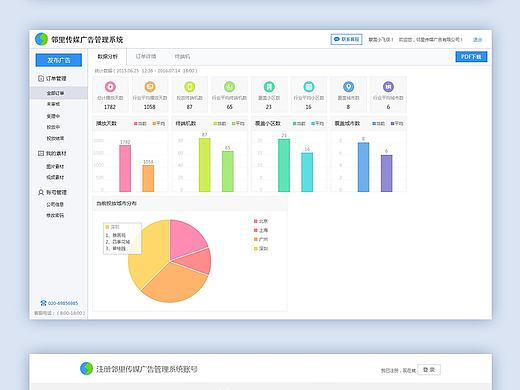Click the orange 1058 bar in 播放天数 chart
Image resolution: width=520 pixels, height=390 pixels.
(148, 178)
